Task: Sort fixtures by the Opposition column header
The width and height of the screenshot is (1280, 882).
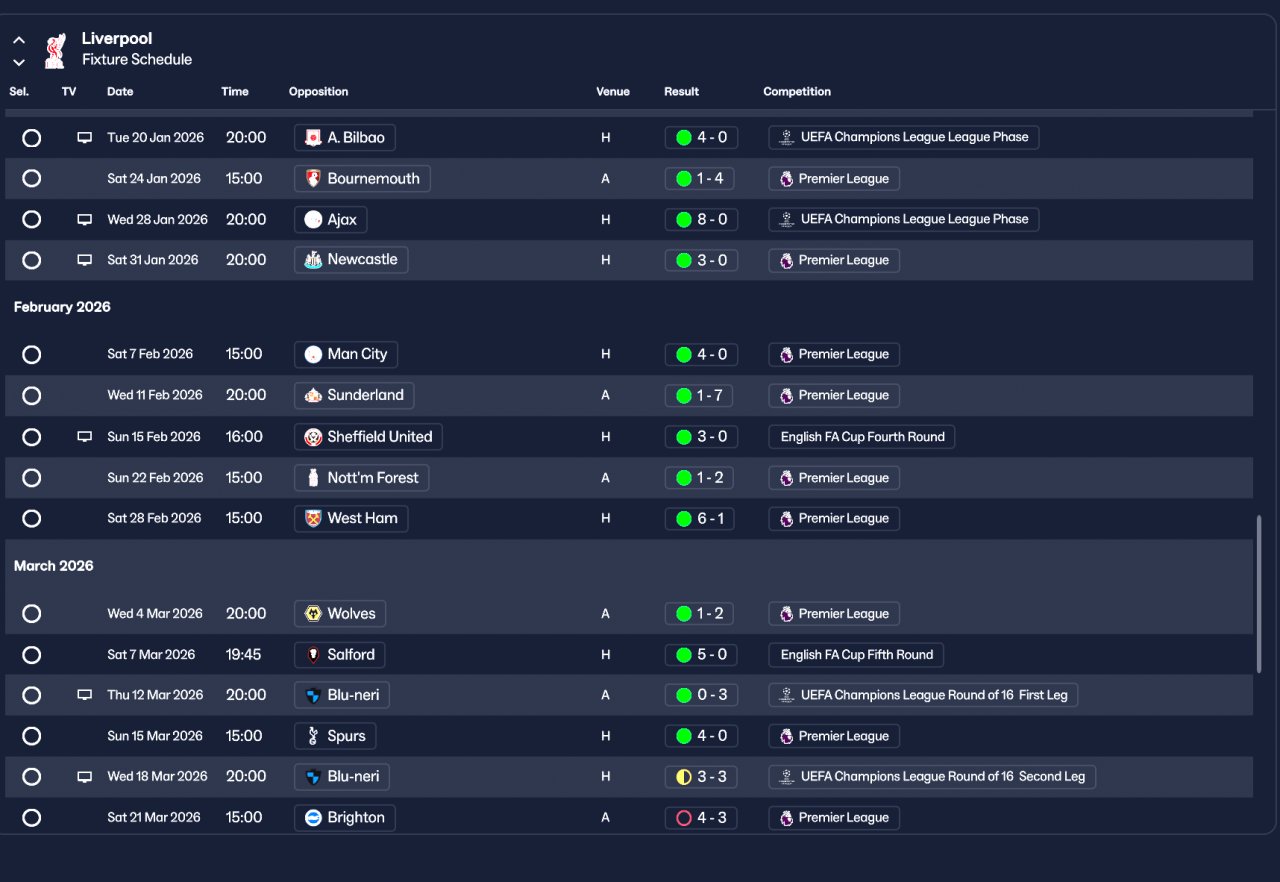Action: (319, 92)
